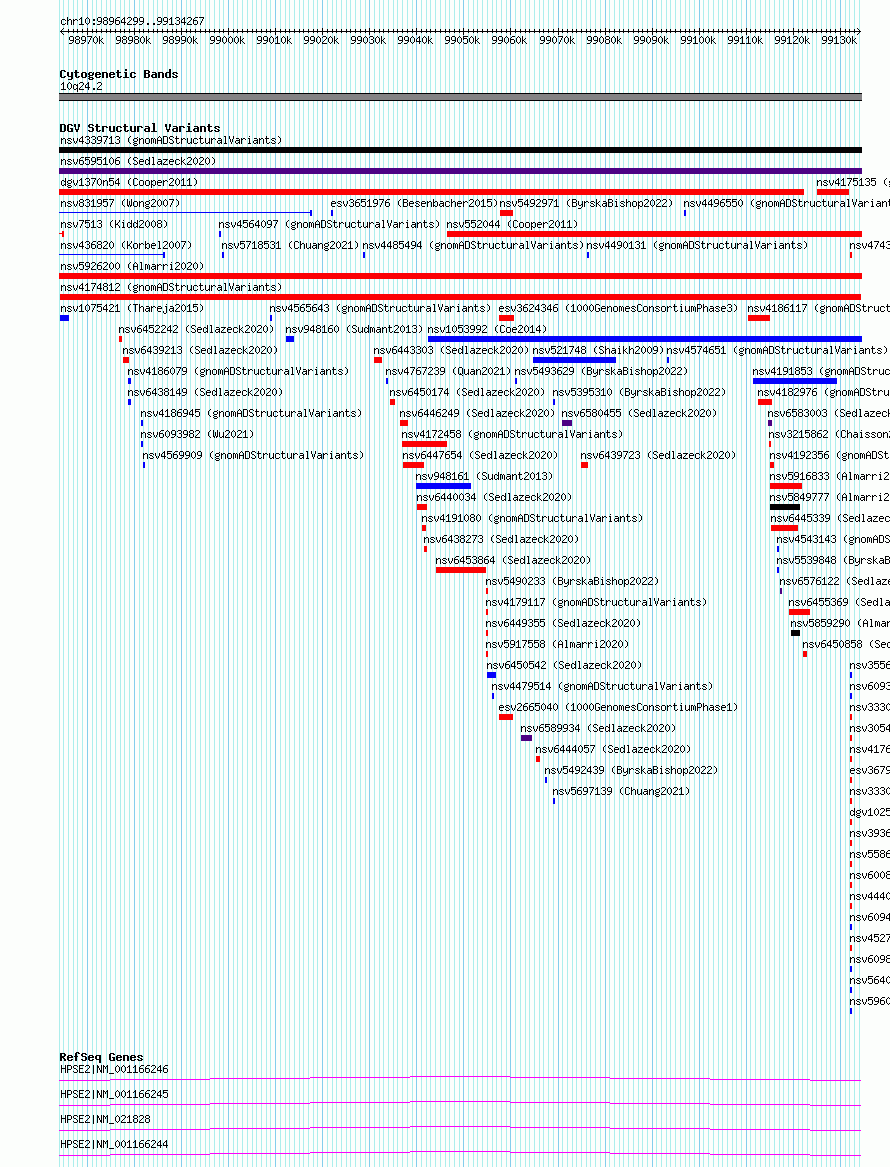Open nsv4574651 gnomAD variant label
Viewport: 890px width, 1167px height.
tap(777, 350)
